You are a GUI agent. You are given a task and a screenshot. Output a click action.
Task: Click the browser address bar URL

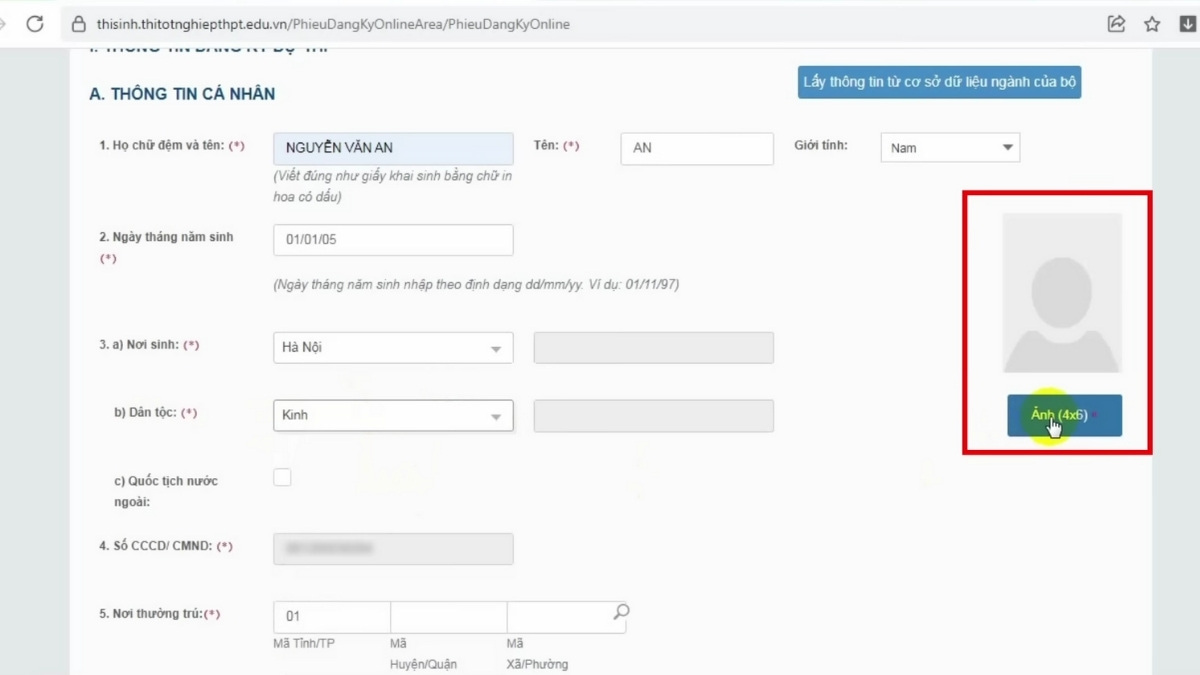(x=334, y=24)
